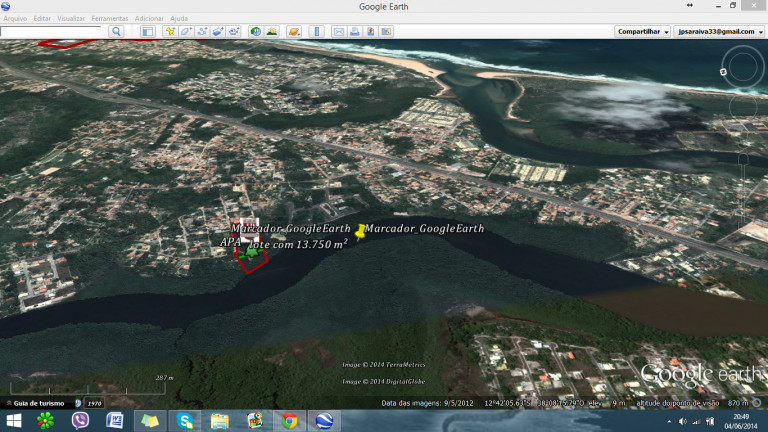Open the Compartilhar dropdown
Viewport: 768px width, 432px height.
click(642, 31)
